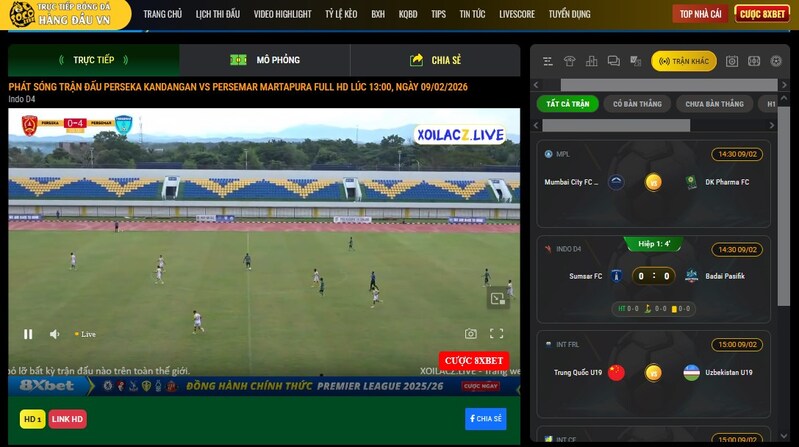Open the jersey lineup icon in sidebar

(569, 61)
